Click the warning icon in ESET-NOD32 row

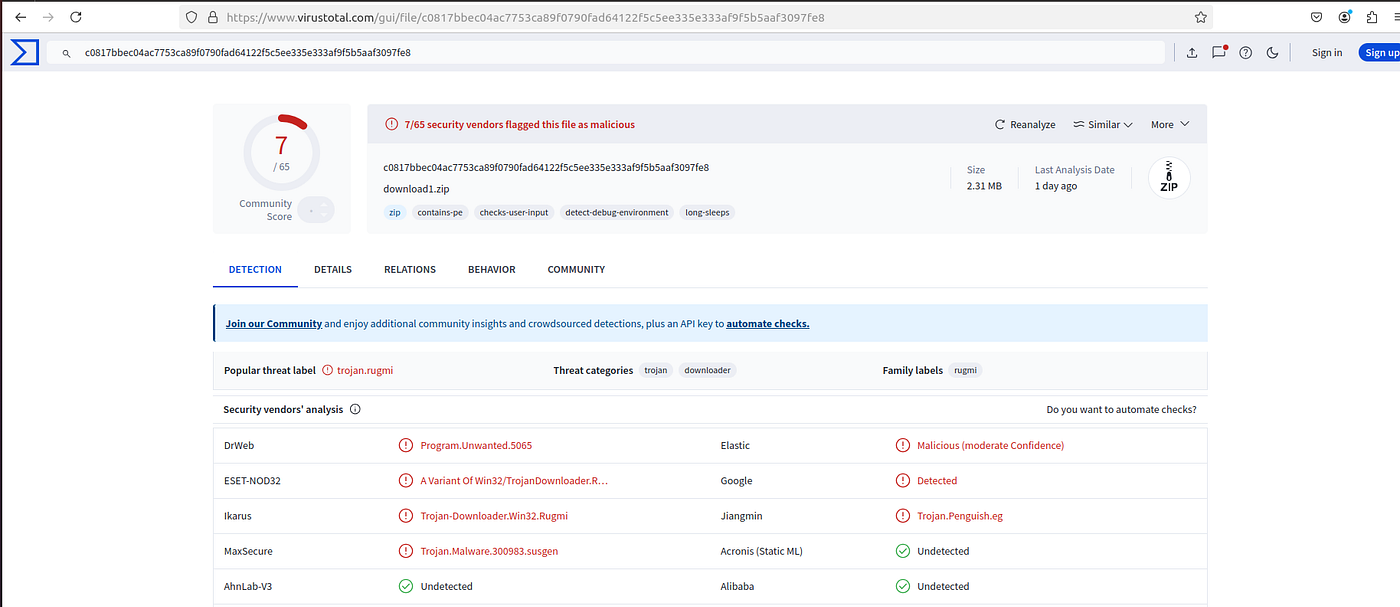[405, 480]
